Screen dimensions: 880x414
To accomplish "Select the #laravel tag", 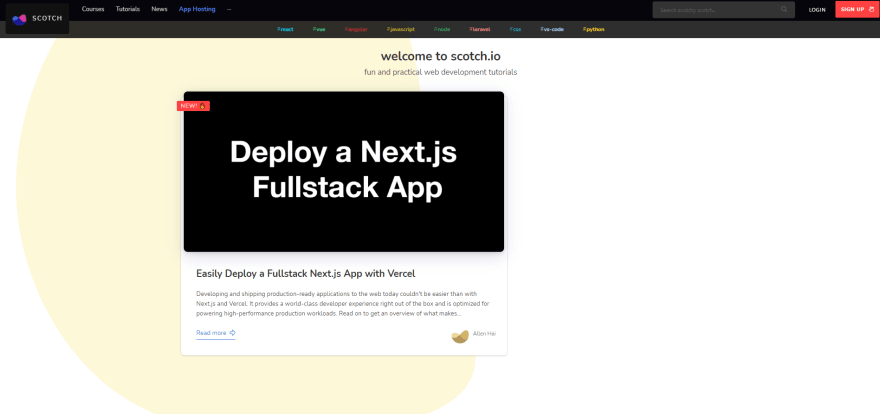I will point(480,29).
